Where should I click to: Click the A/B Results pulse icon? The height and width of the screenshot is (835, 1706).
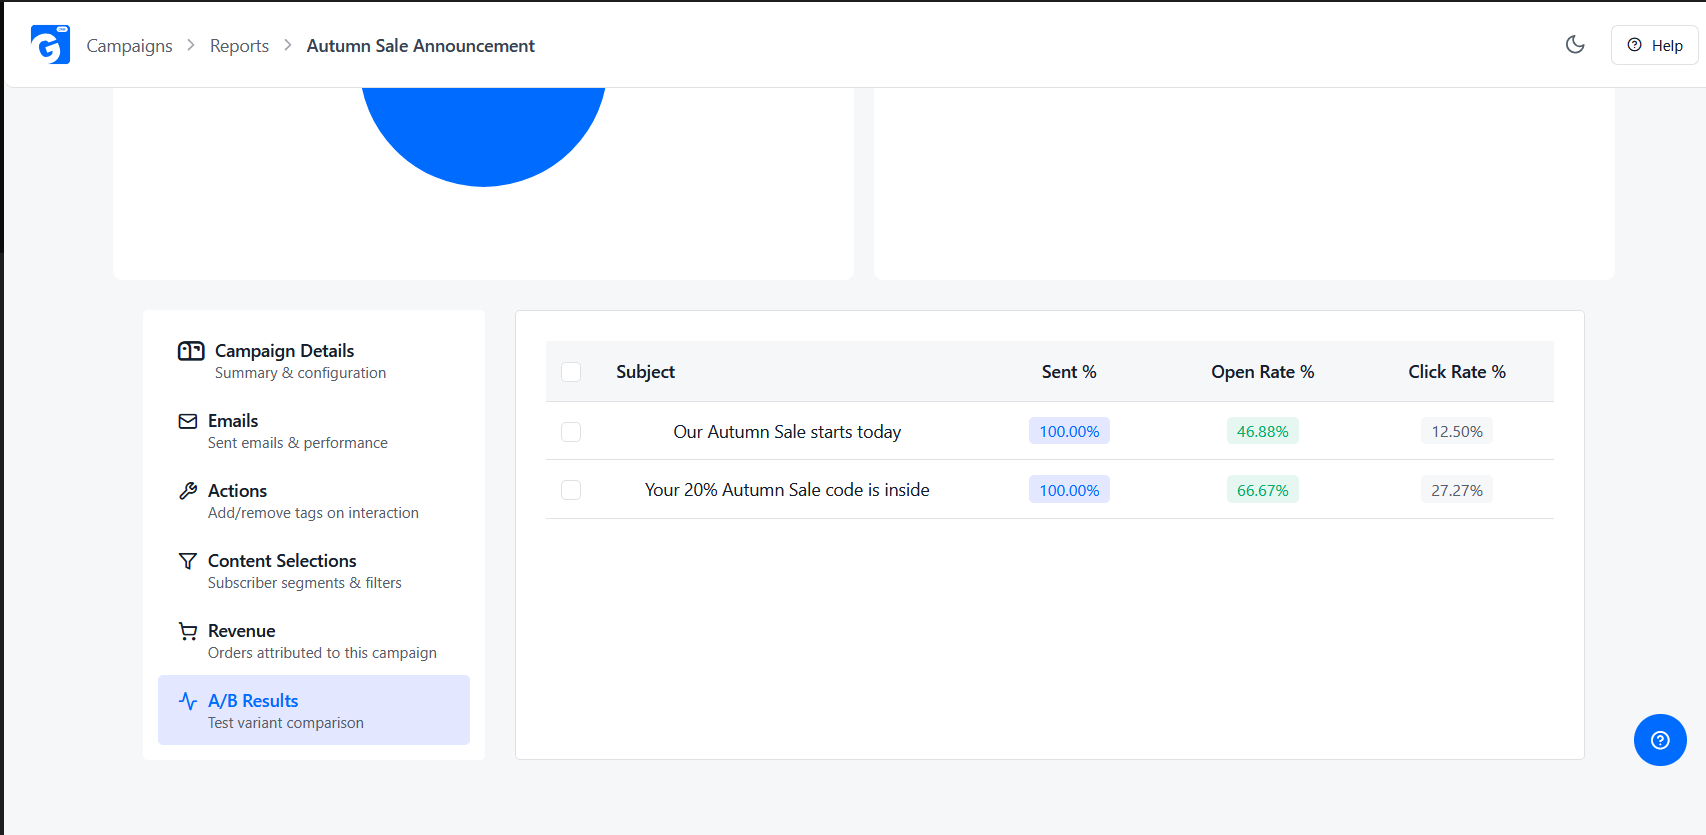[188, 701]
